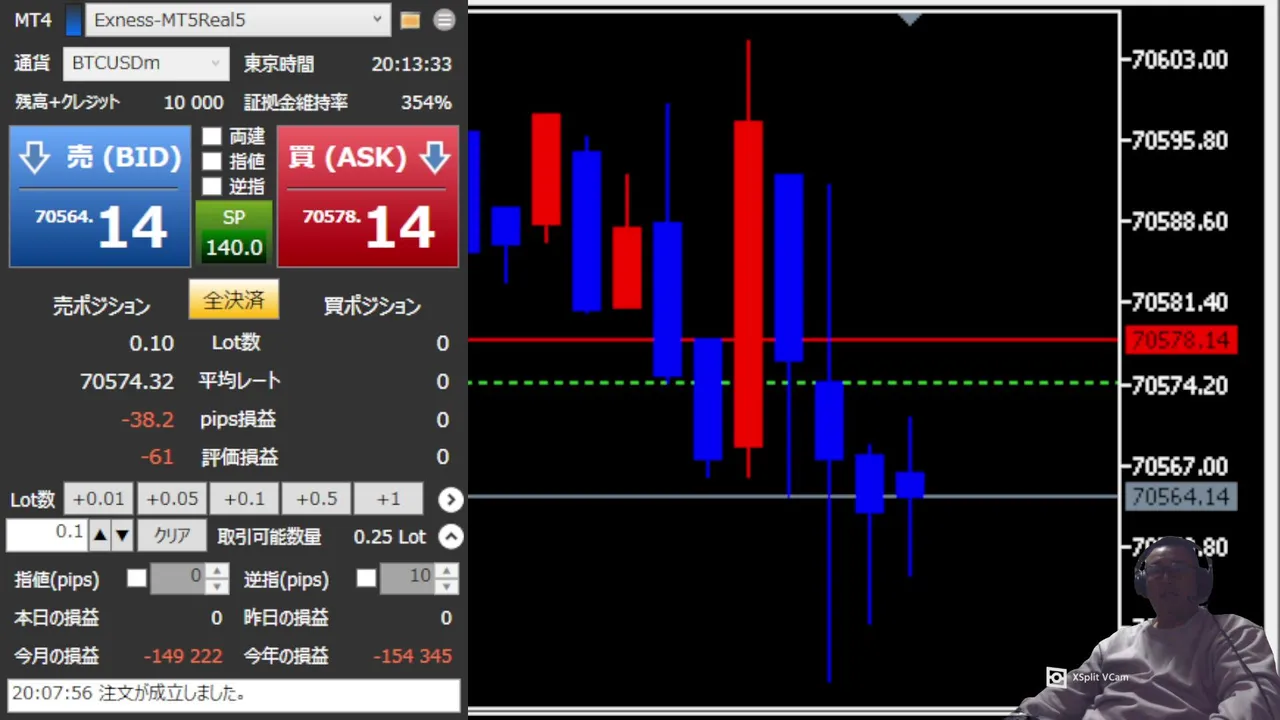The image size is (1280, 720).
Task: Add +0.01 to lot size
Action: click(x=99, y=499)
